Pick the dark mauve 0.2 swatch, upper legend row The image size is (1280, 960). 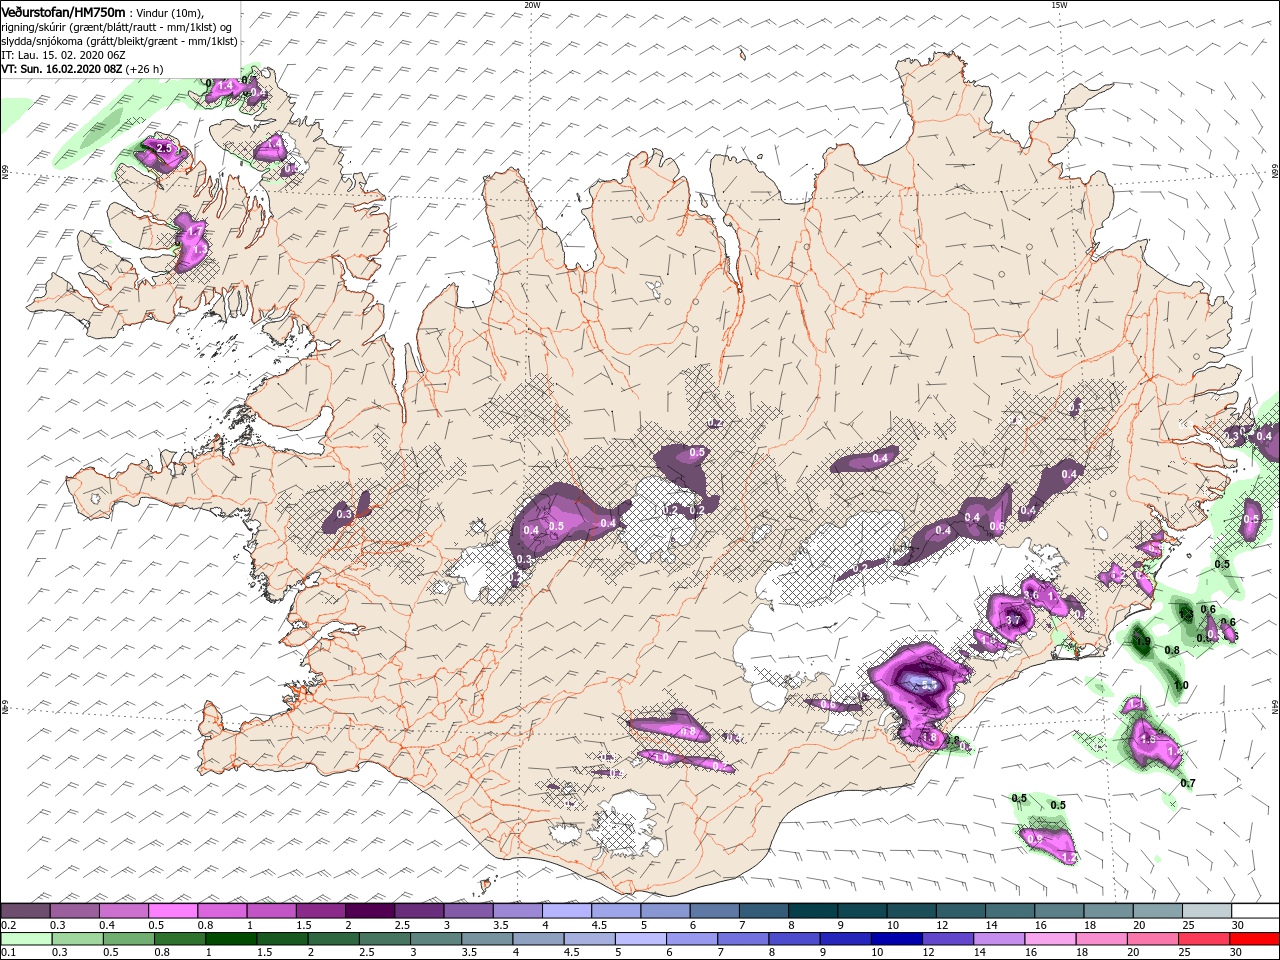(25, 911)
